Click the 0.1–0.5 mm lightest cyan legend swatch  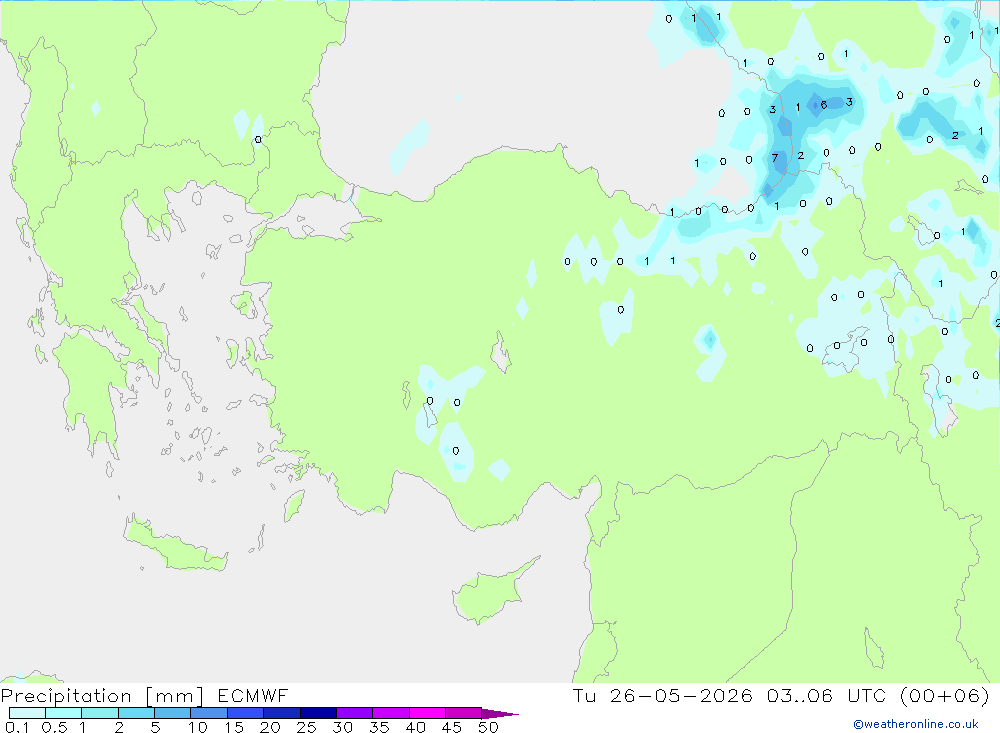(x=27, y=713)
